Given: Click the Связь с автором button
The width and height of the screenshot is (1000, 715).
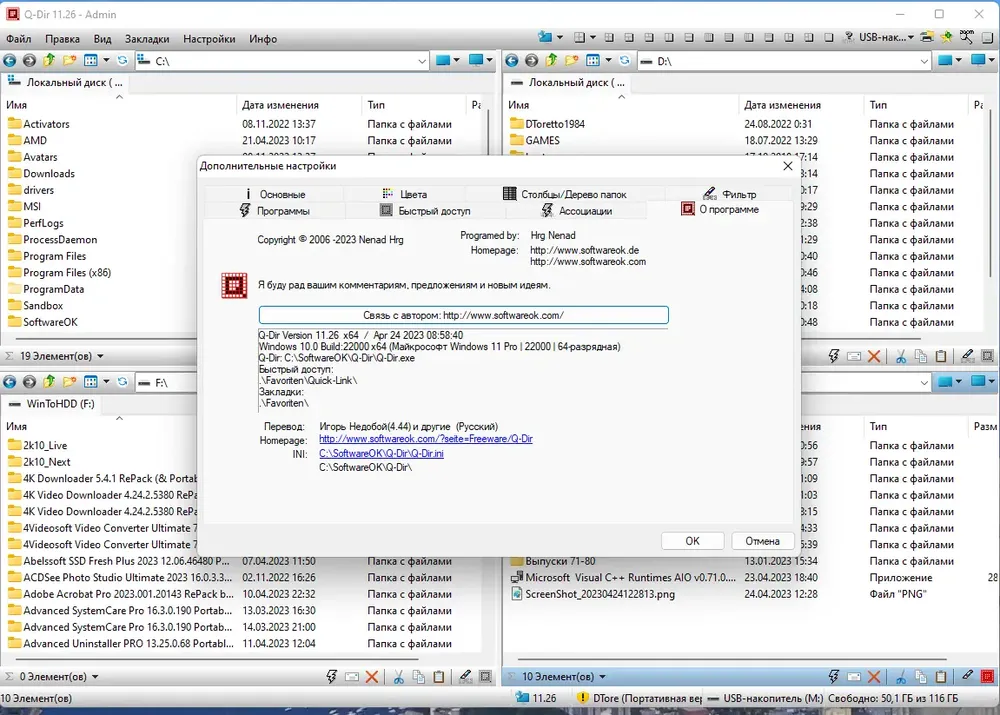Looking at the screenshot, I should pos(464,315).
